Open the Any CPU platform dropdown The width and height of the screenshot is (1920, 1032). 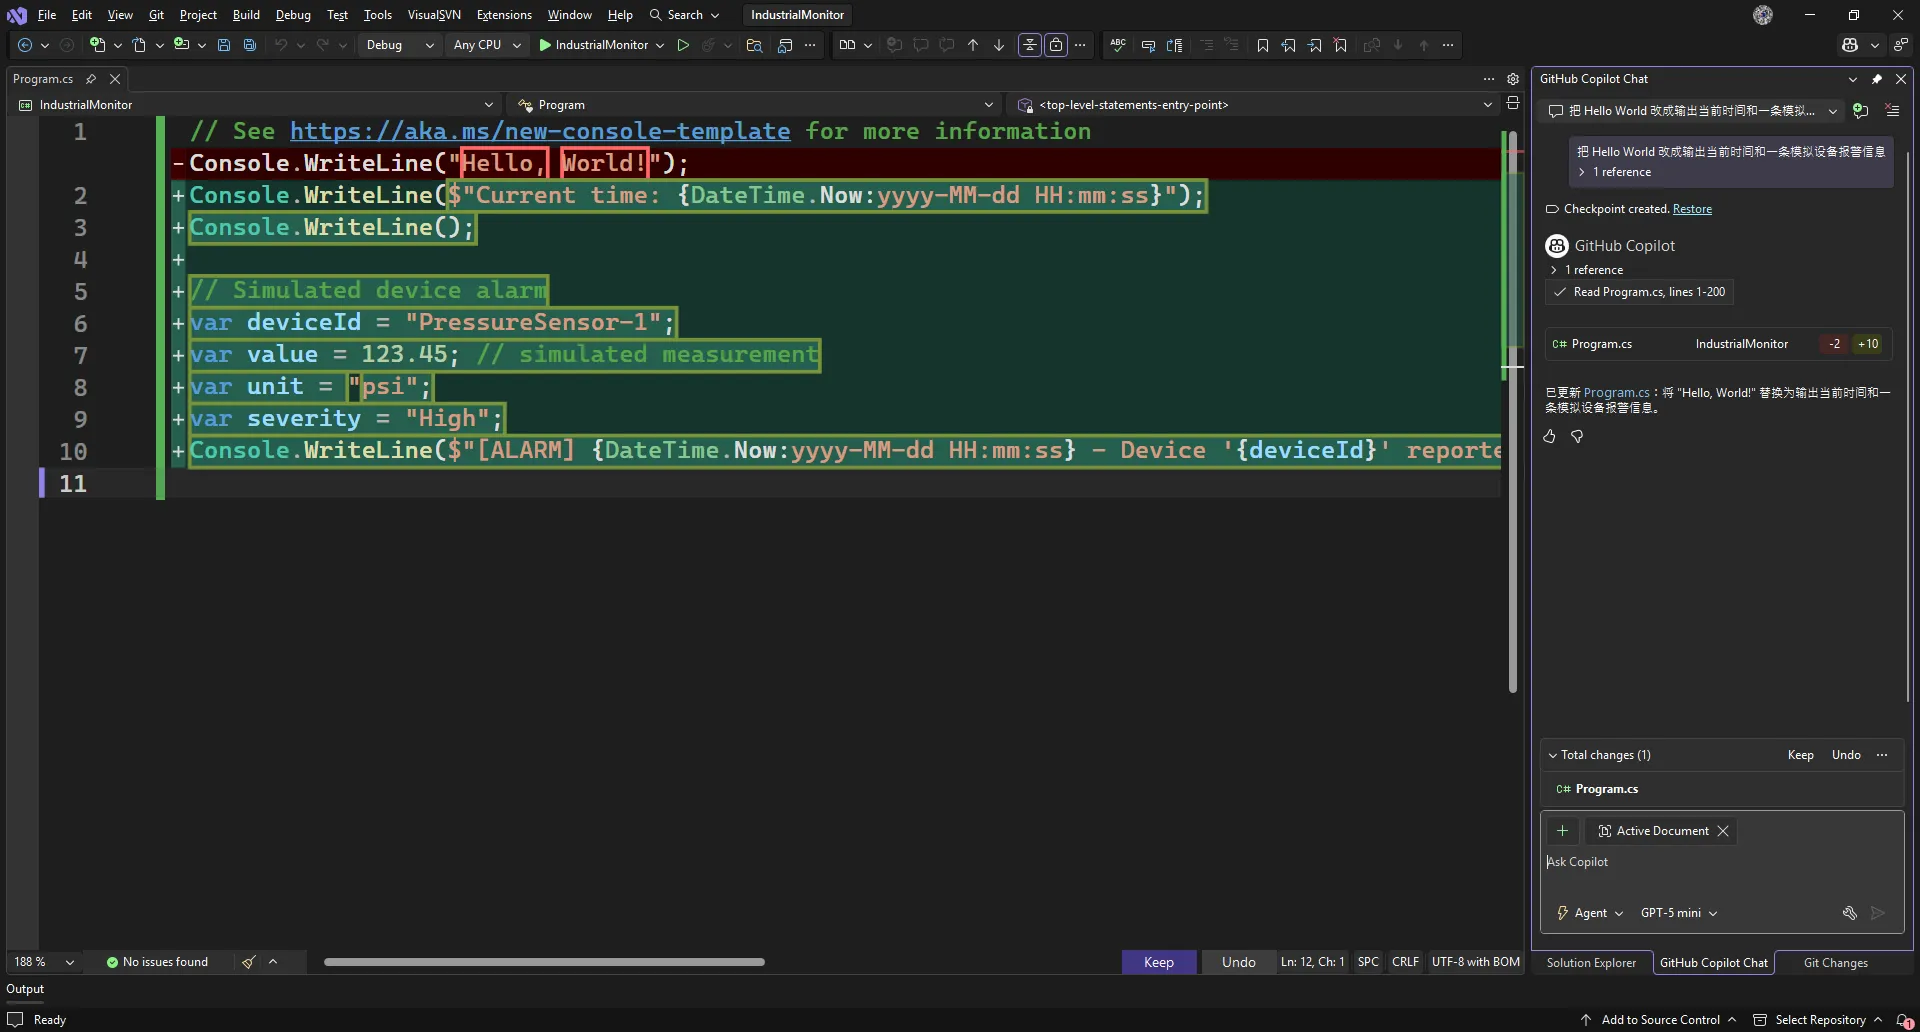pos(487,45)
